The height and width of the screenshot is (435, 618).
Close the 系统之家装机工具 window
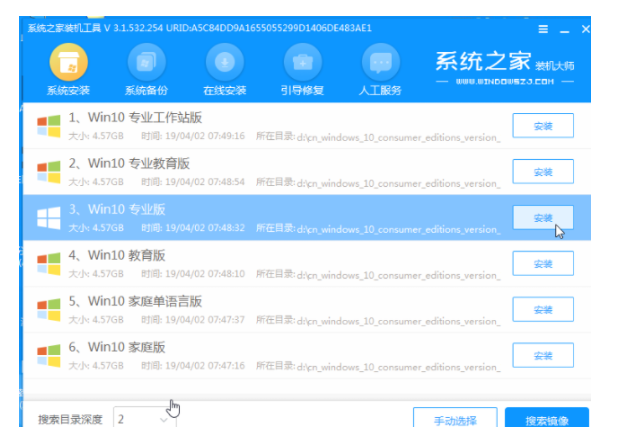[586, 29]
